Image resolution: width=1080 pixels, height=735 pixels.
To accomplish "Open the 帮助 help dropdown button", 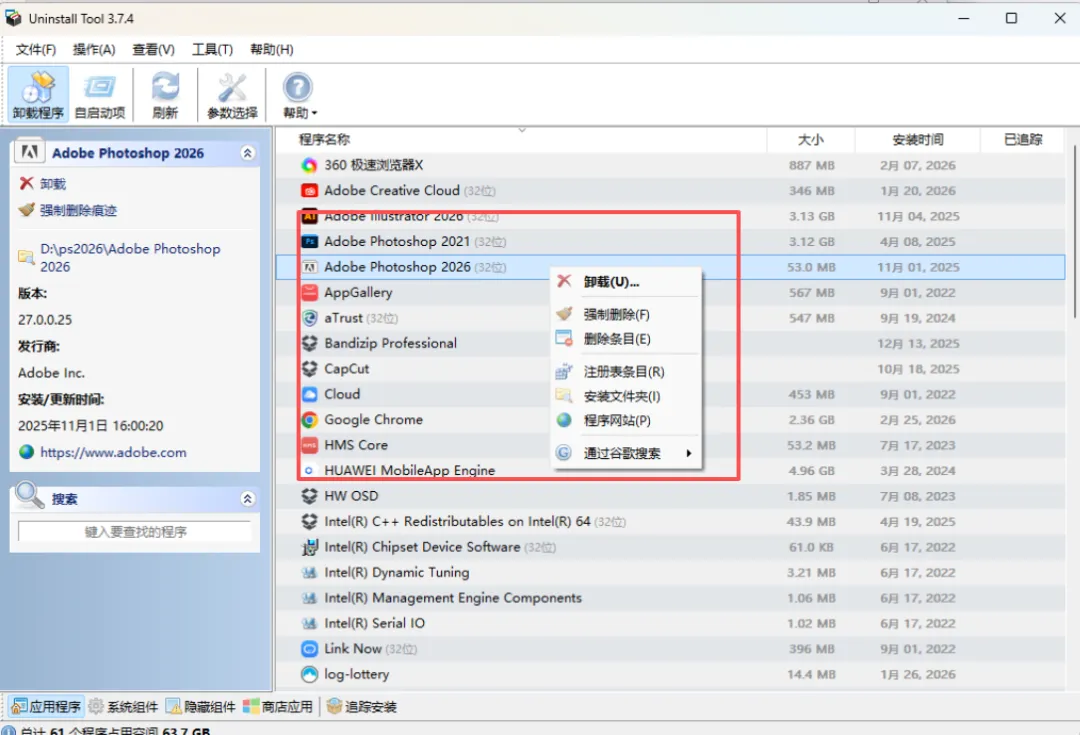I will (x=299, y=94).
